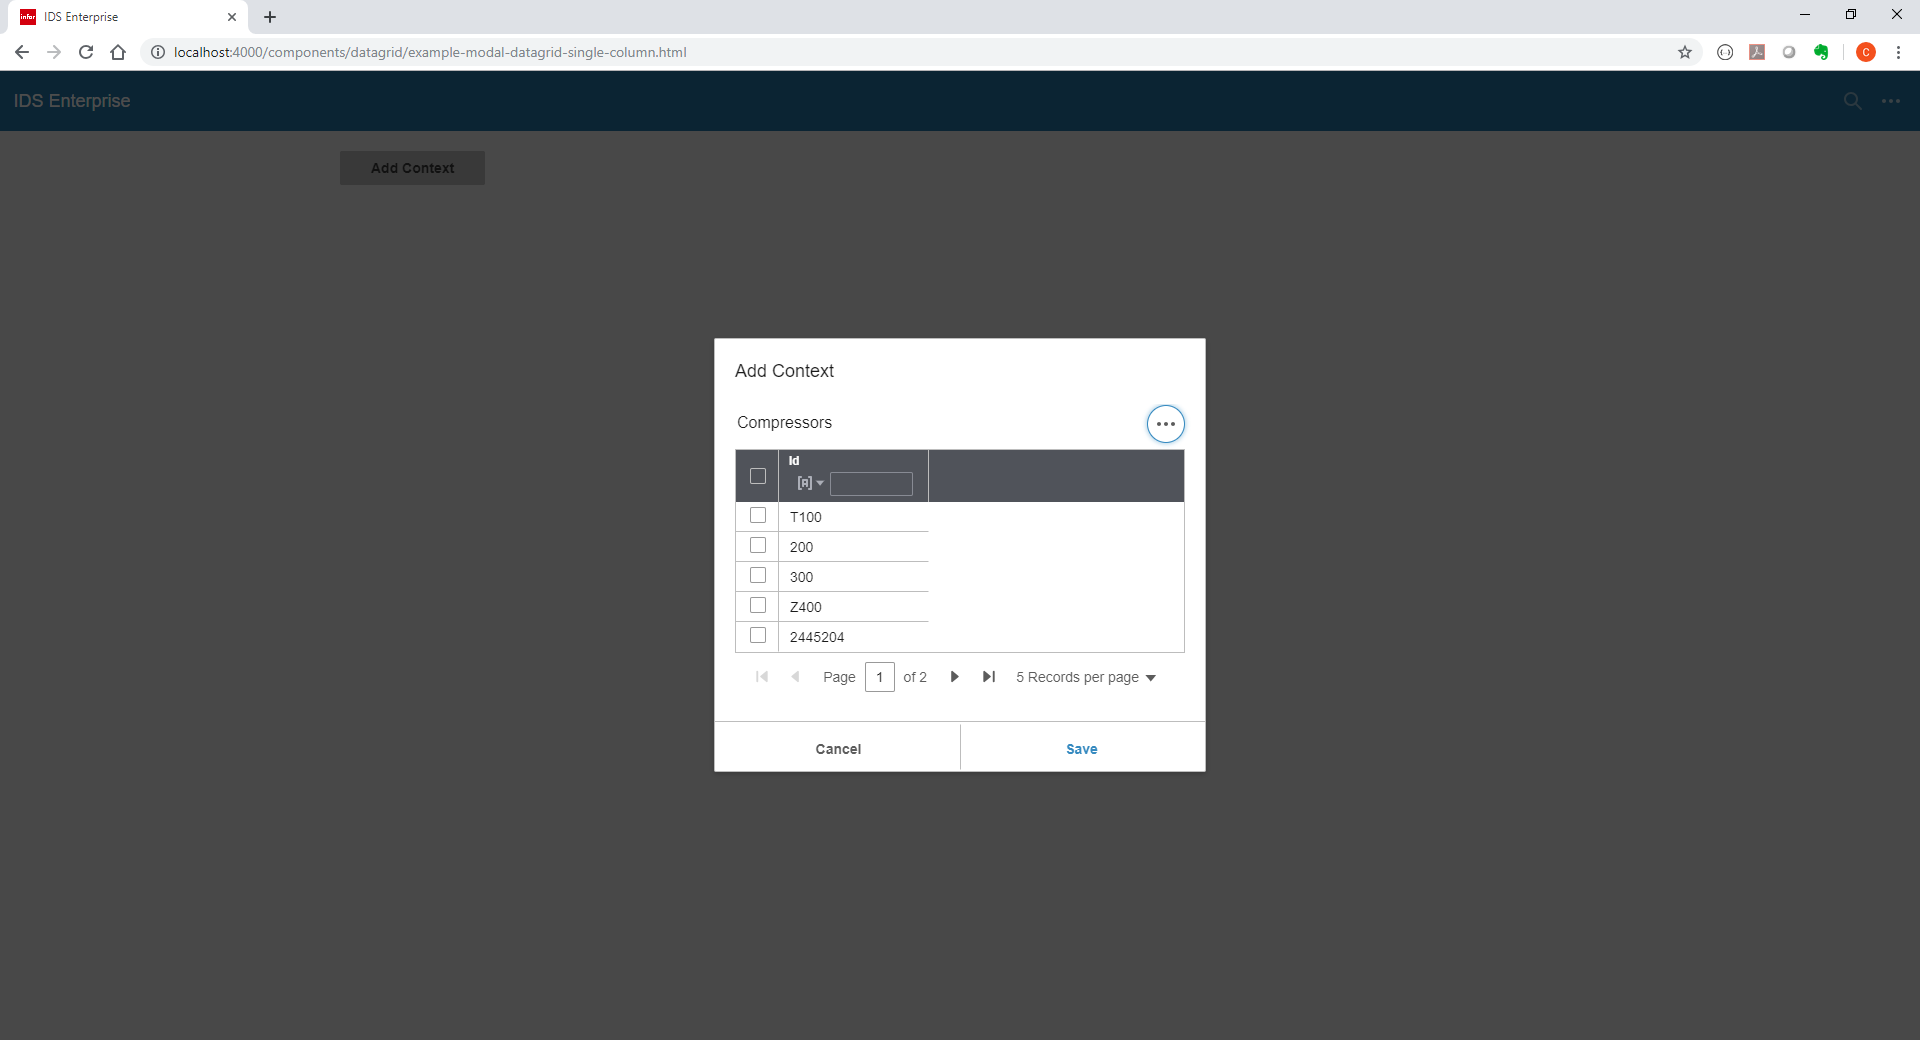Select the T100 cell
The width and height of the screenshot is (1920, 1040).
853,517
